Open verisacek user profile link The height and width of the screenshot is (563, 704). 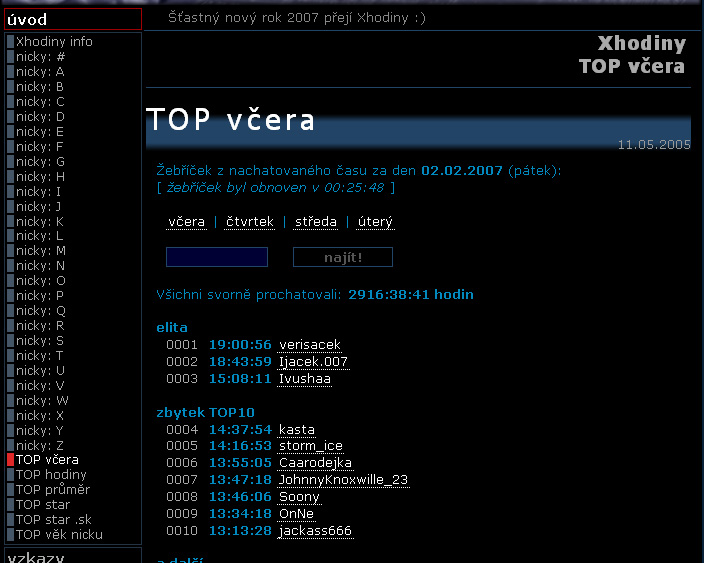point(310,345)
